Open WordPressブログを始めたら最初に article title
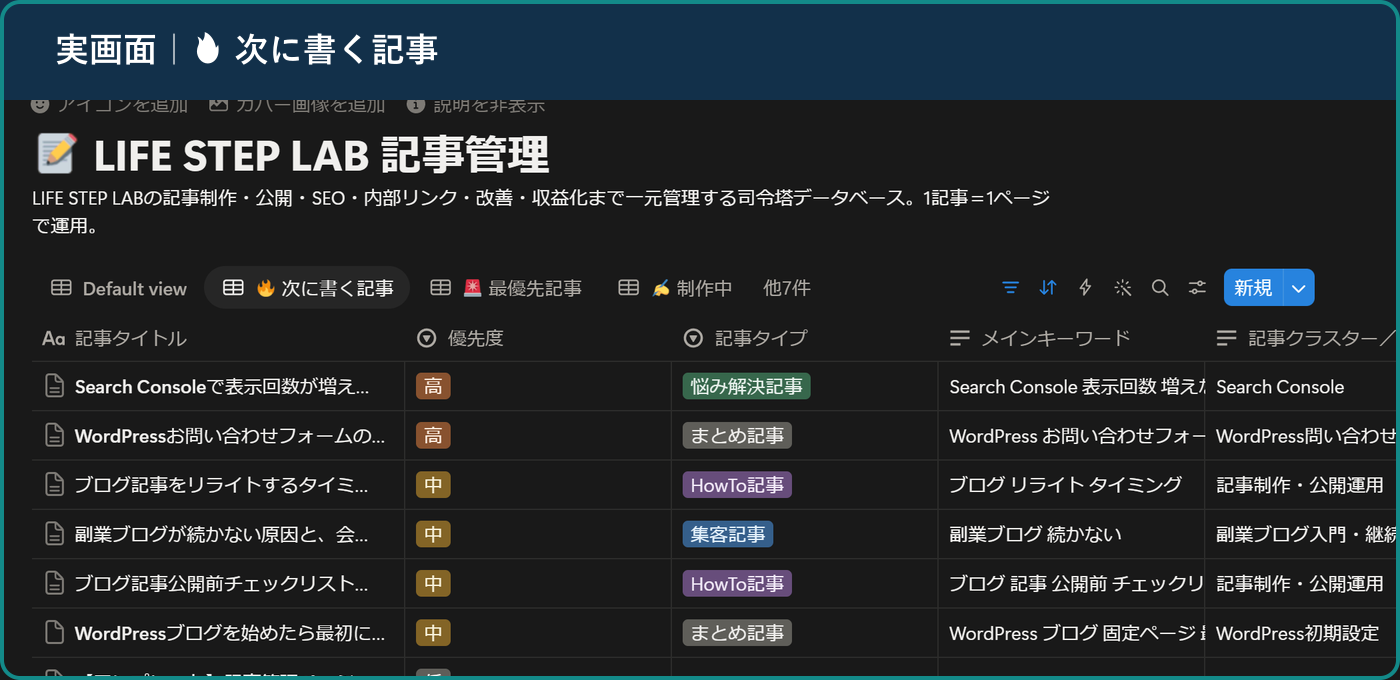 pyautogui.click(x=230, y=633)
